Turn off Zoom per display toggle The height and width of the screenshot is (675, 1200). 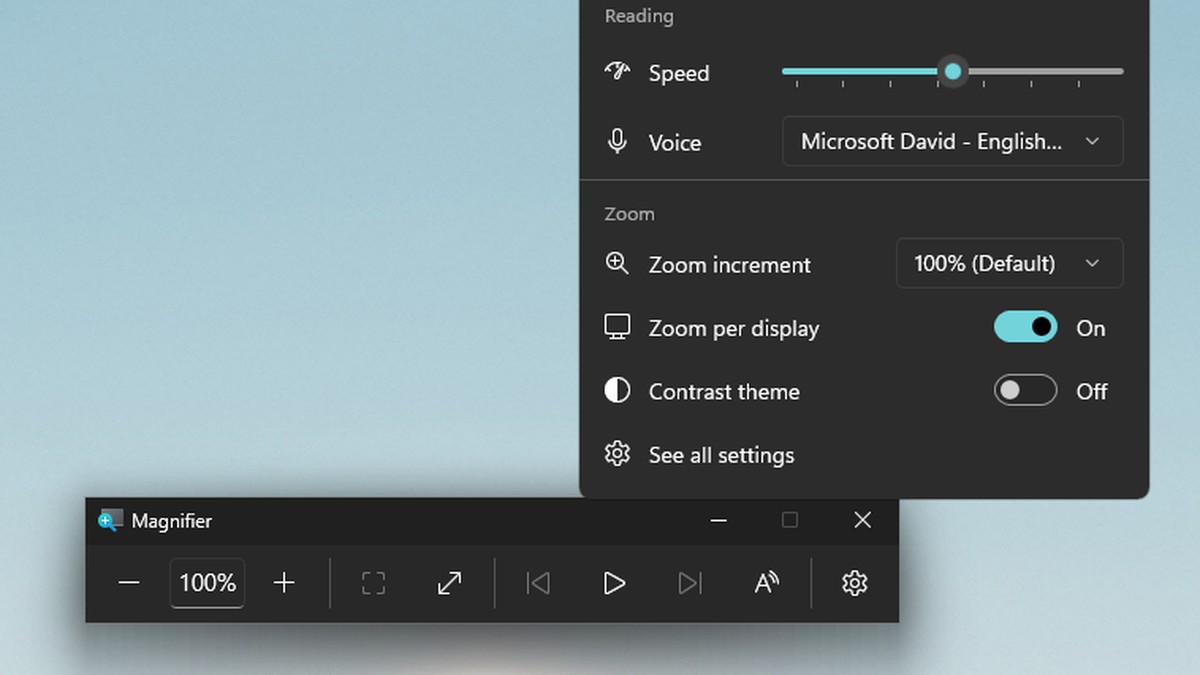click(x=1025, y=327)
